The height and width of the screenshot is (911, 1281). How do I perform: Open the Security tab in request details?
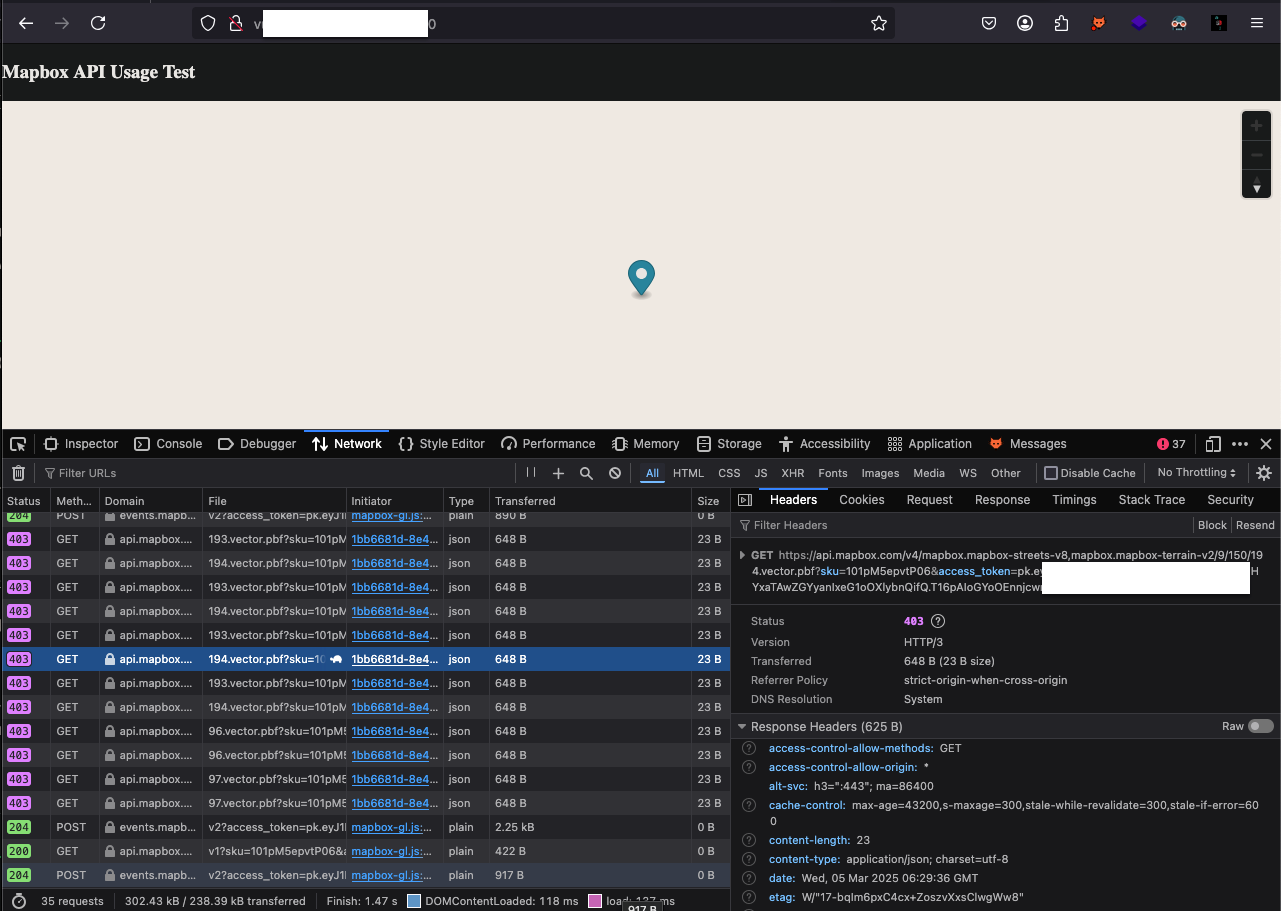[x=1230, y=500]
